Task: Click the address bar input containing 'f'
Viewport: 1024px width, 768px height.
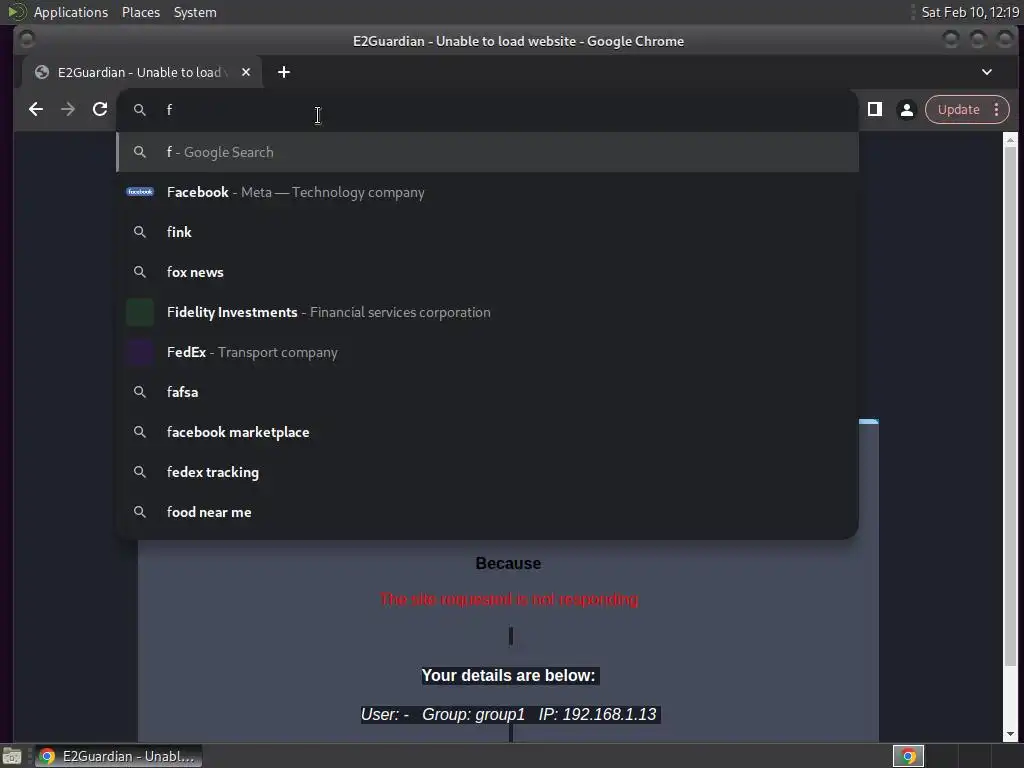Action: 487,110
